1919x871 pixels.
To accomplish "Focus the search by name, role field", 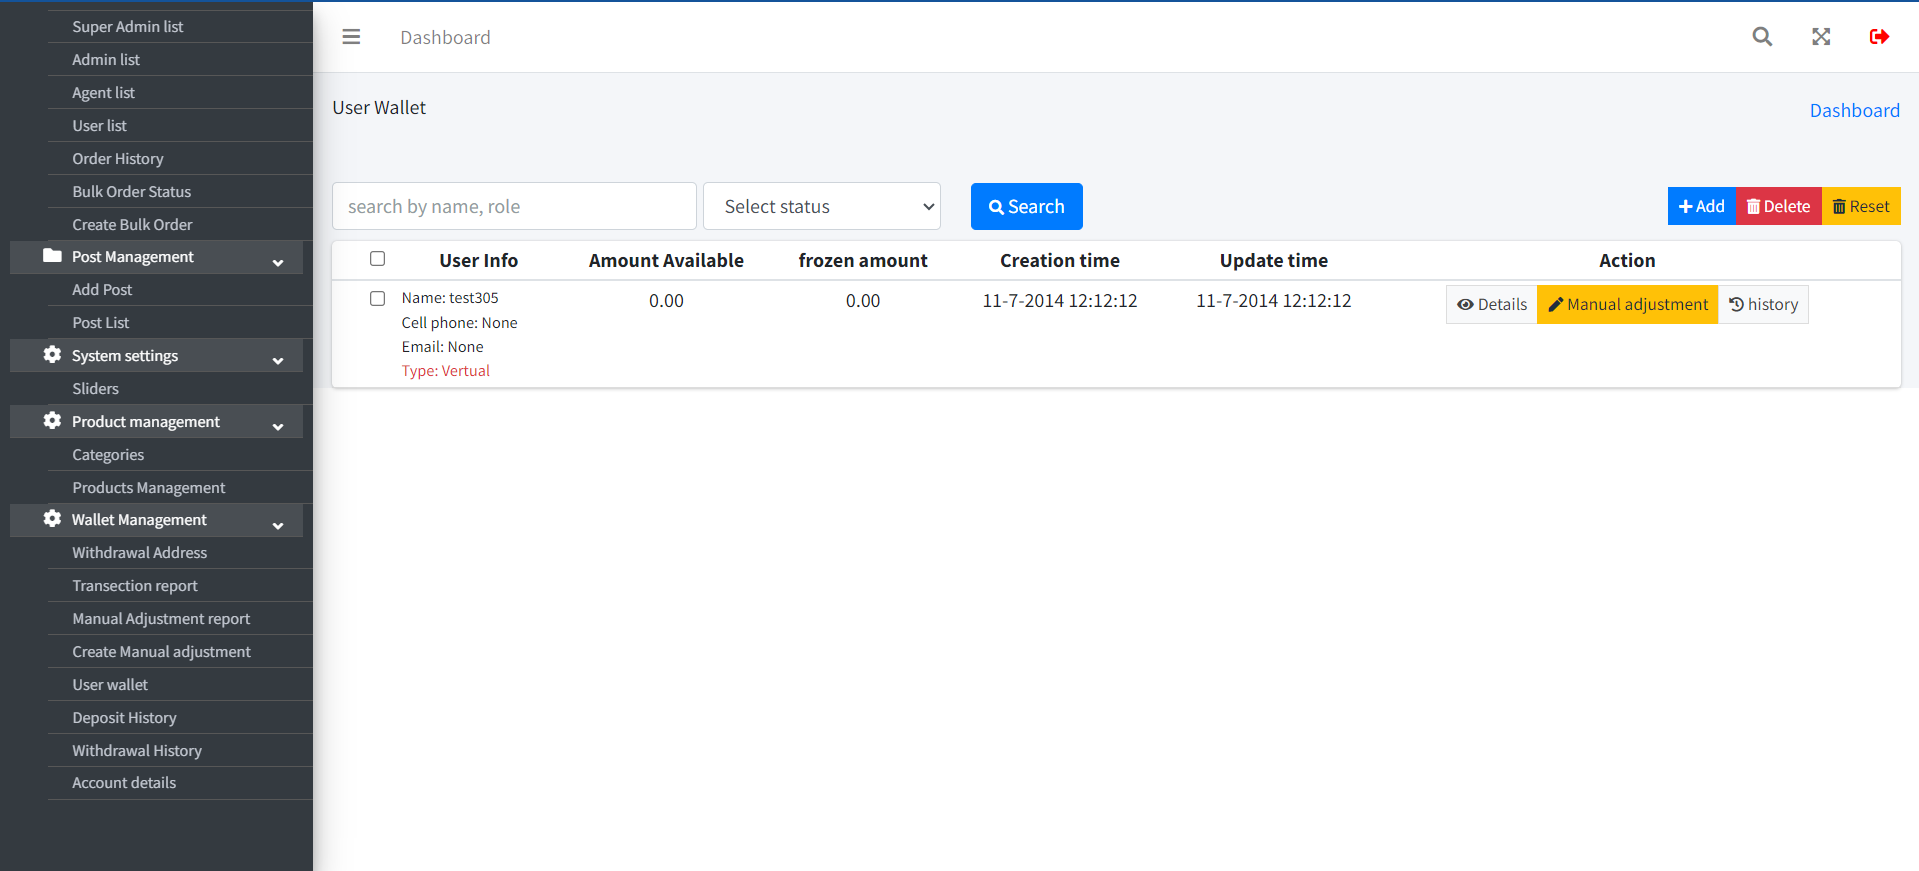I will click(514, 206).
